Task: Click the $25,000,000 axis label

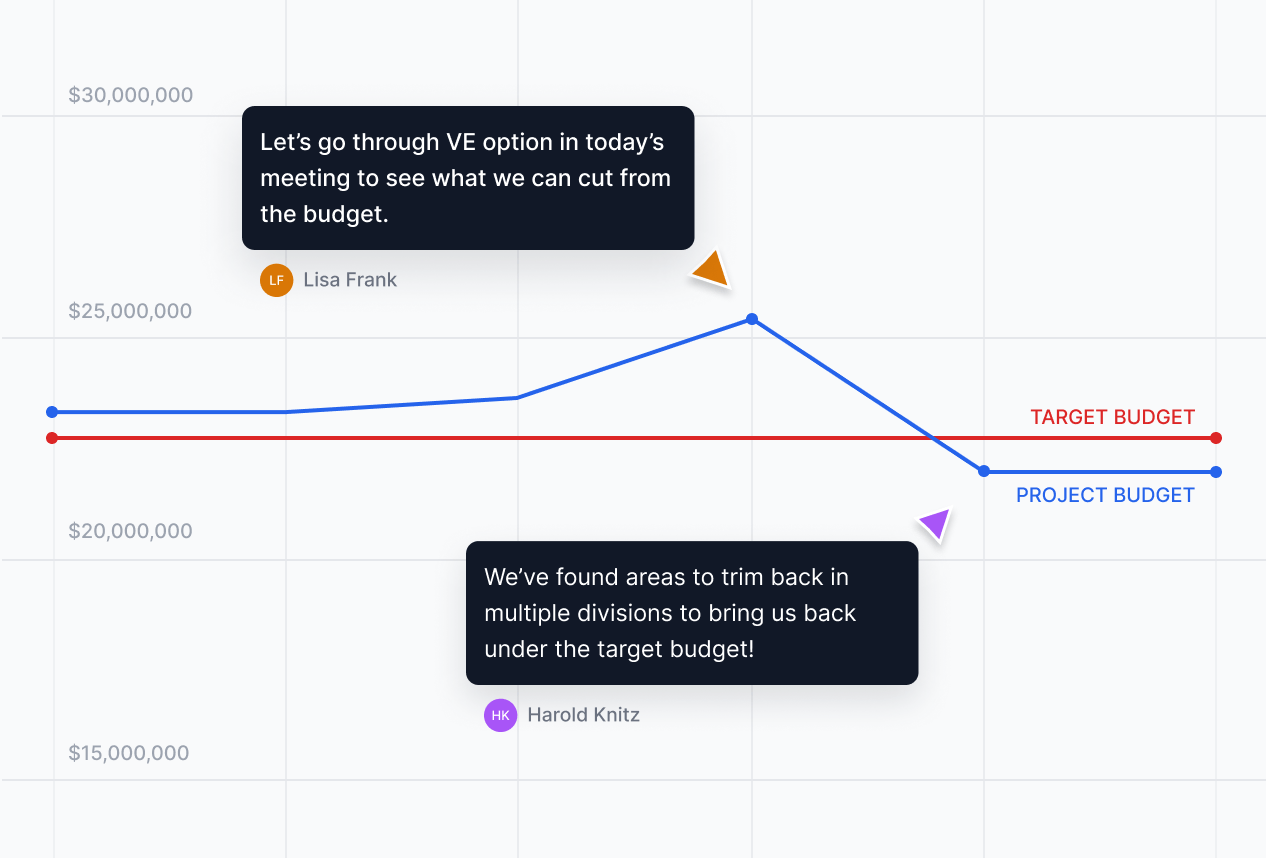Action: [x=130, y=311]
